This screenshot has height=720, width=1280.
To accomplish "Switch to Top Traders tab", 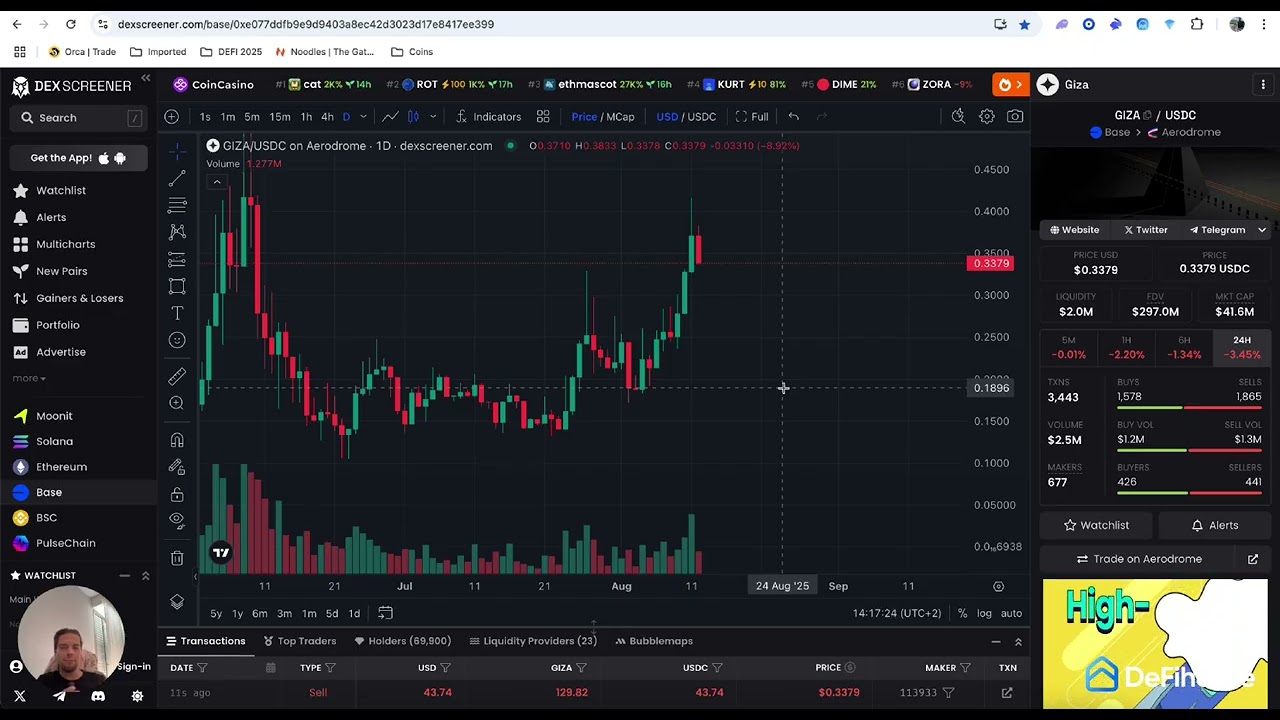I will (299, 641).
